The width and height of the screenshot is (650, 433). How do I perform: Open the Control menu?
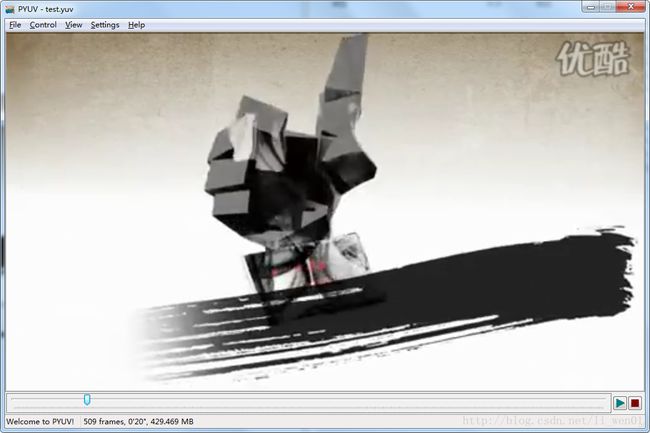(43, 25)
